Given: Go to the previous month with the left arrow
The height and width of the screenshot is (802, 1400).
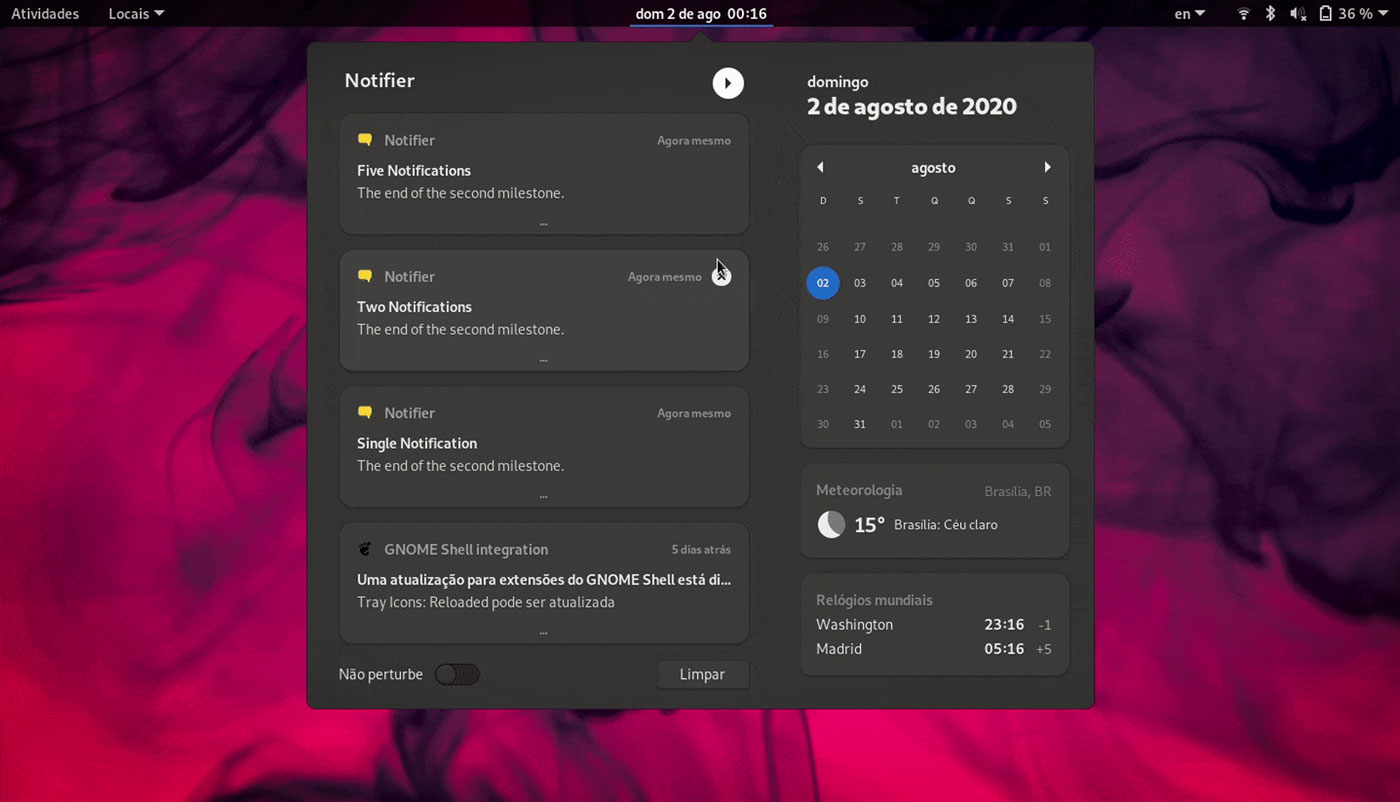Looking at the screenshot, I should click(x=821, y=167).
